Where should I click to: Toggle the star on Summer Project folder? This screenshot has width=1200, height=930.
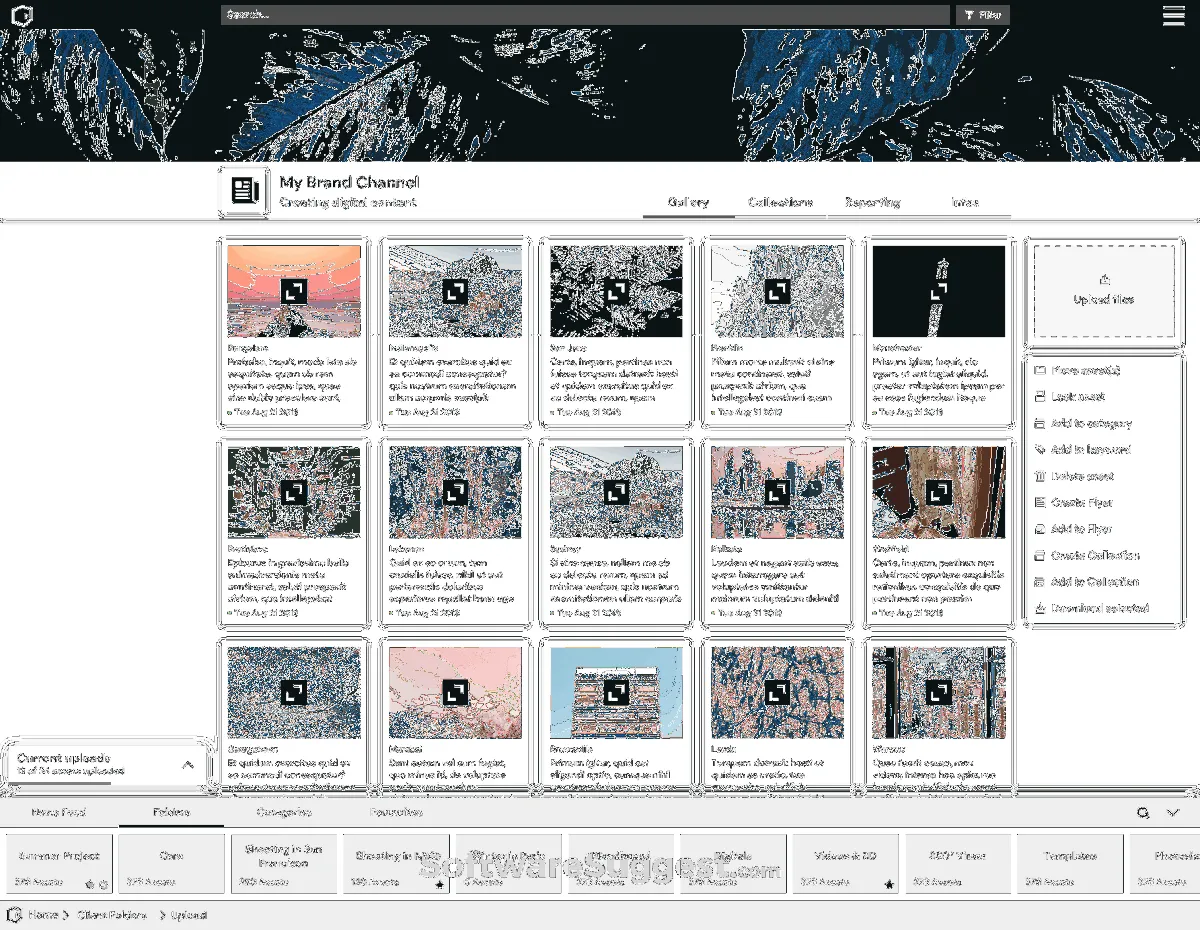(x=90, y=884)
